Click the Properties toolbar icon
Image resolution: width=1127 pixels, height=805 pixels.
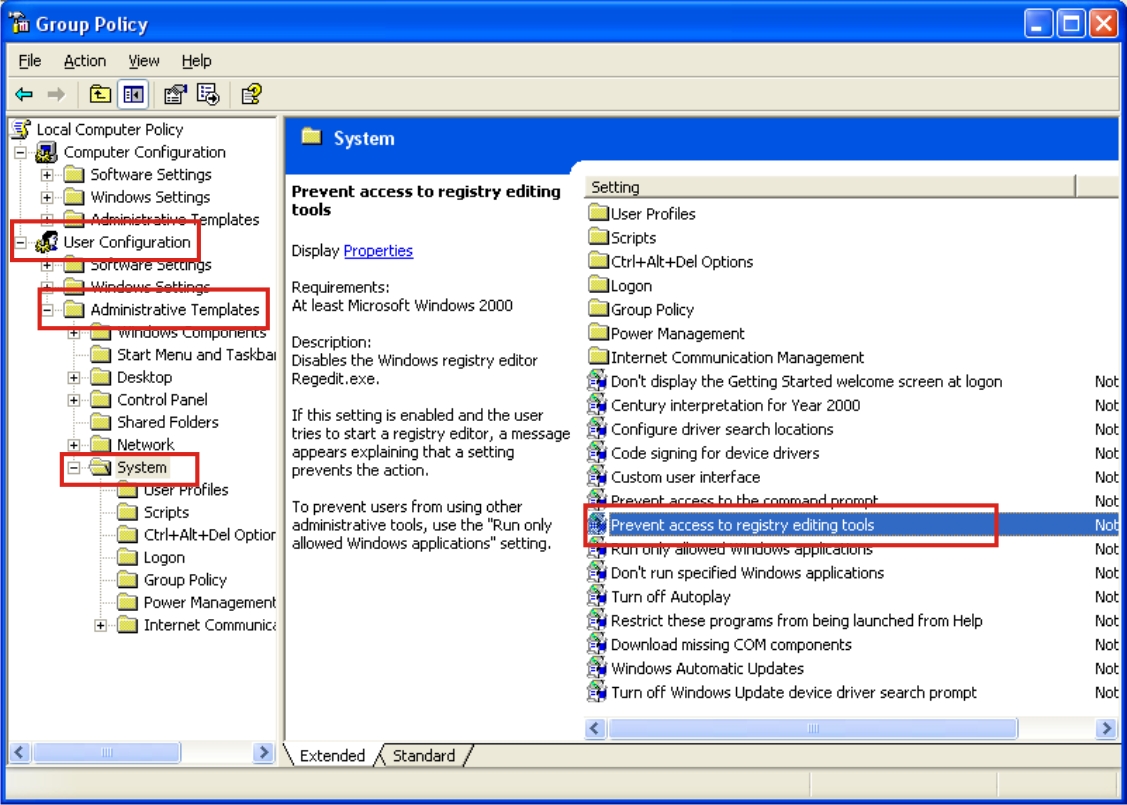tap(175, 94)
